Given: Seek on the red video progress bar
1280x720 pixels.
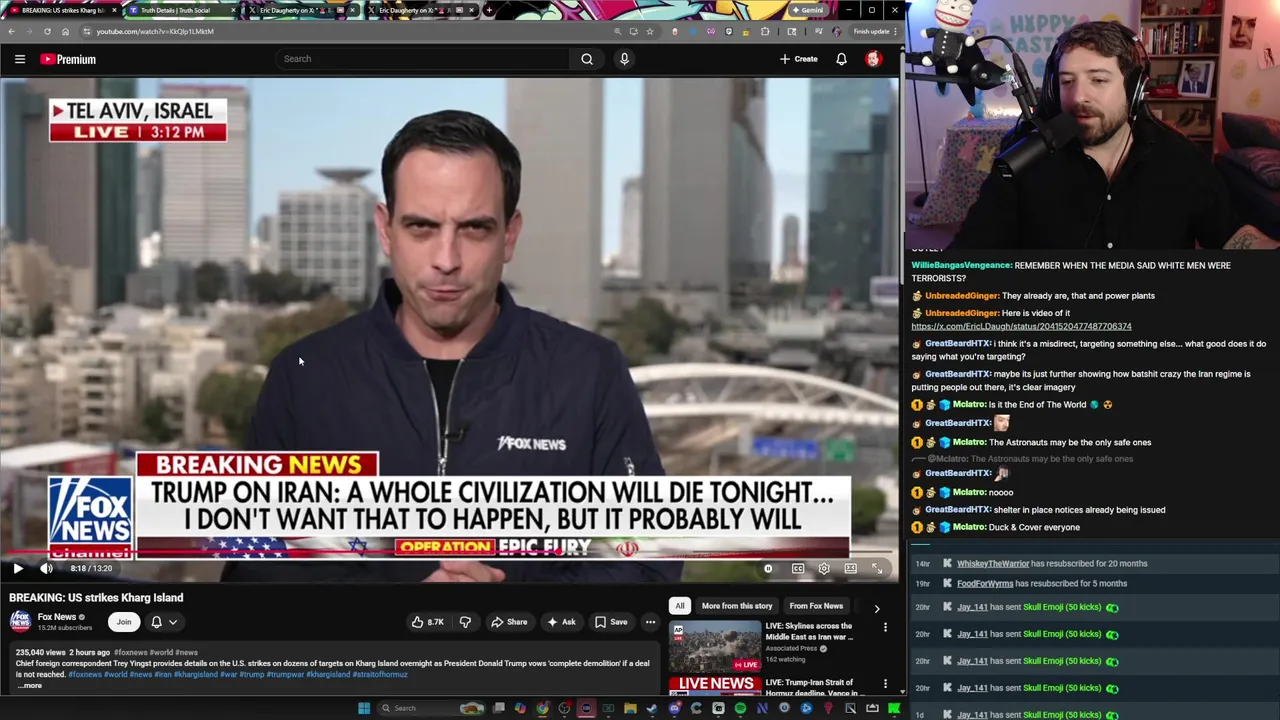Looking at the screenshot, I should coord(450,553).
